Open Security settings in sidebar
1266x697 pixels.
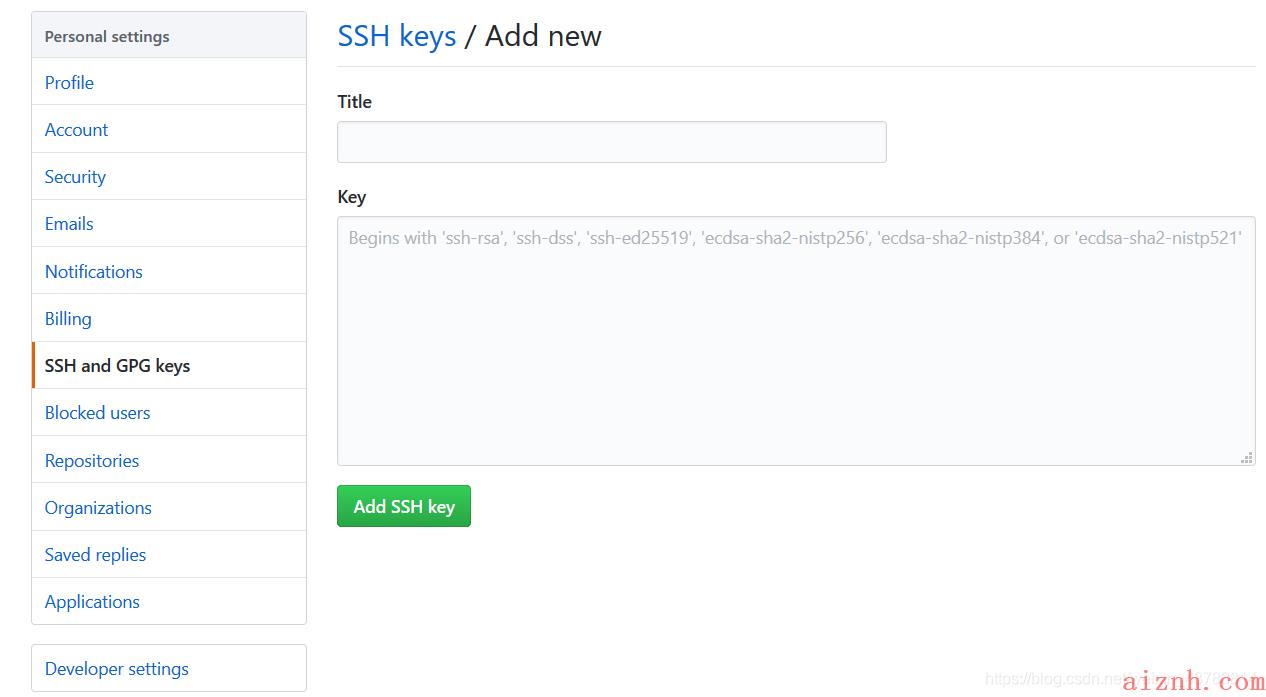tap(169, 176)
